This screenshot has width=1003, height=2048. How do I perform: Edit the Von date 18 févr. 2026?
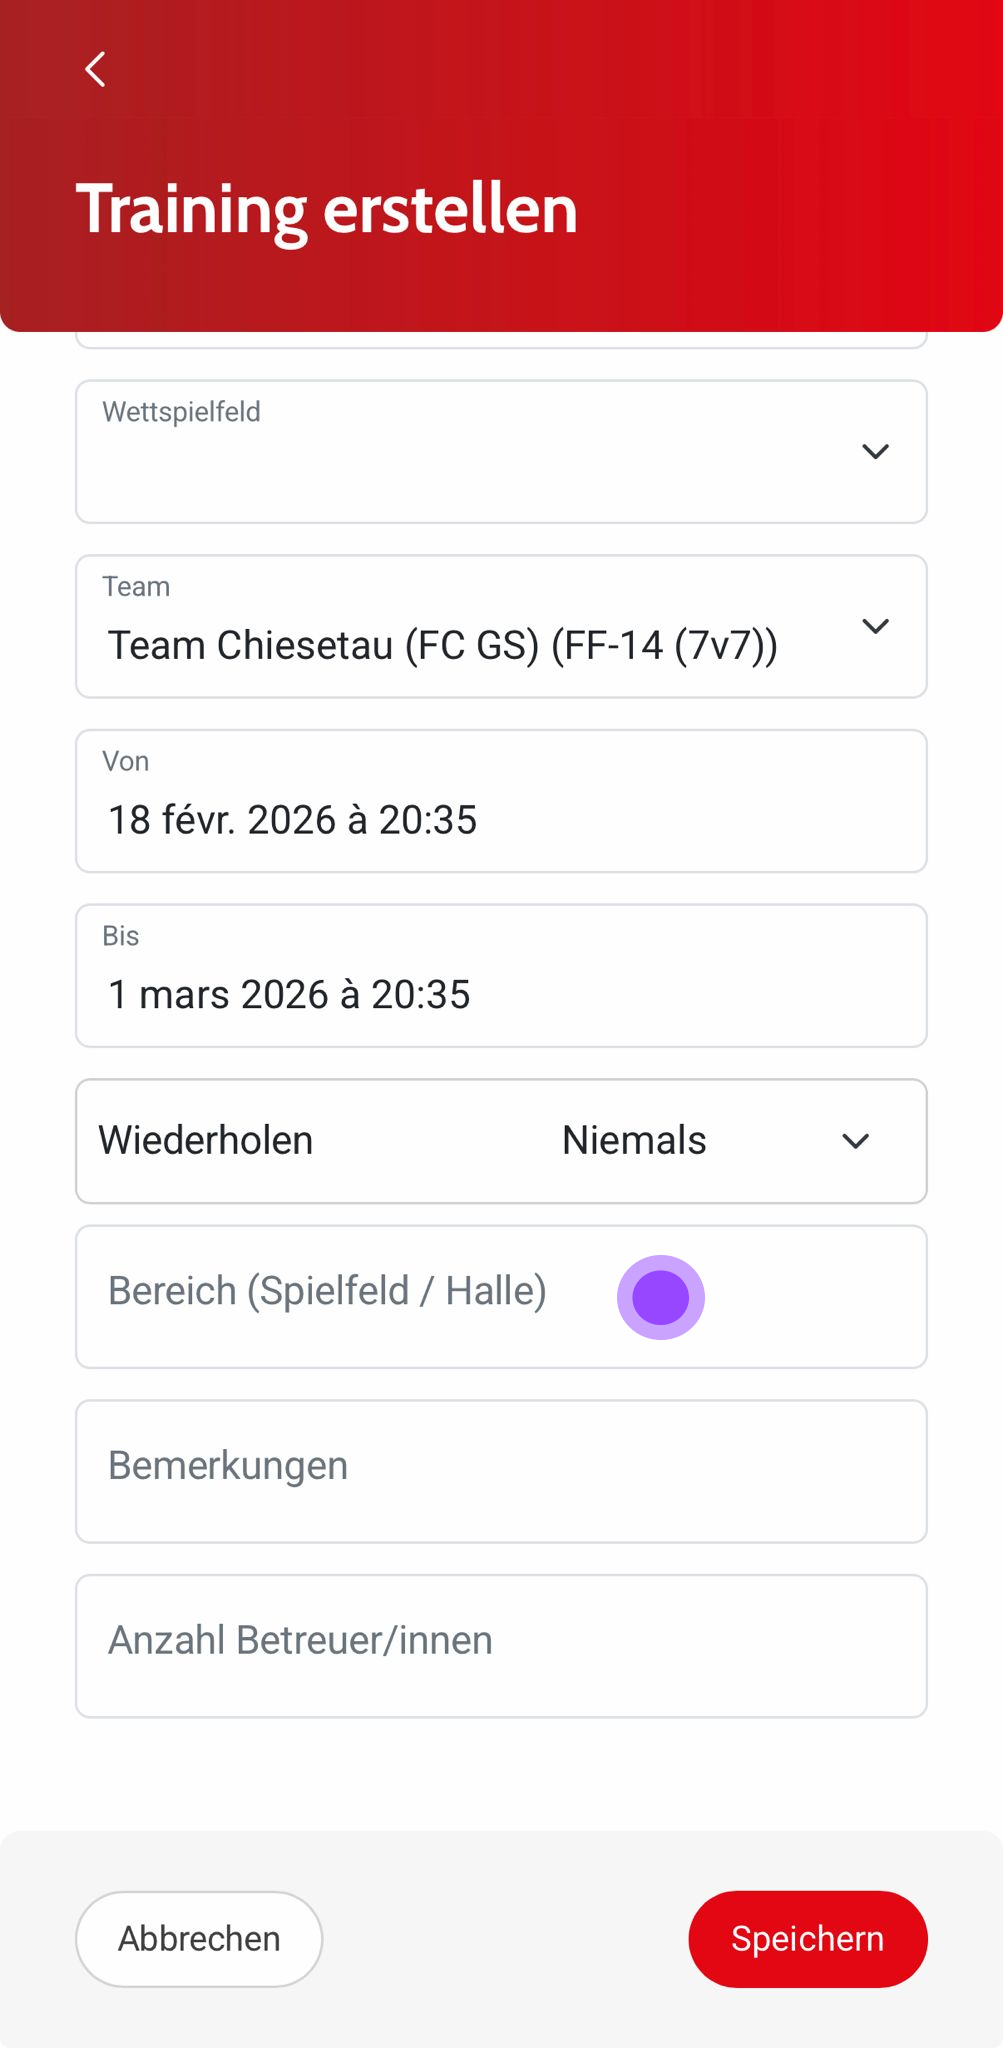292,820
